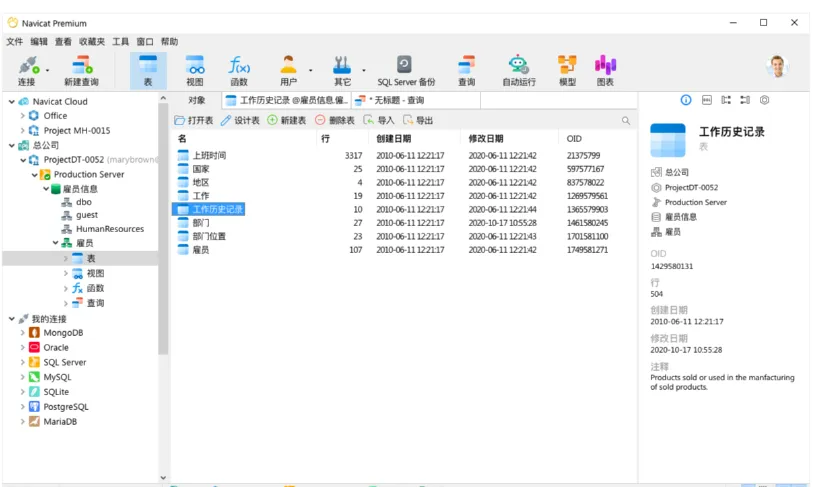Select the 上班时间 table row
The image size is (828, 487).
click(x=404, y=155)
